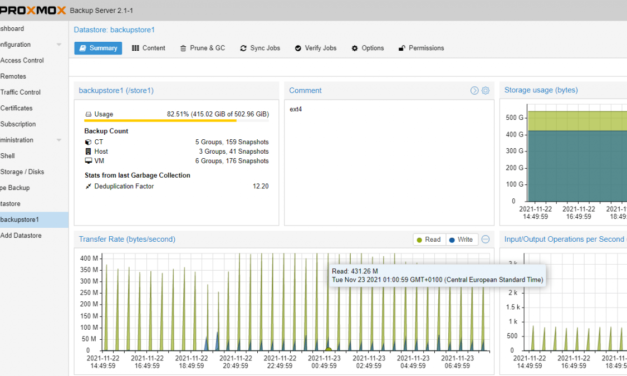Click the Verify Jobs checkmark icon

(298, 48)
